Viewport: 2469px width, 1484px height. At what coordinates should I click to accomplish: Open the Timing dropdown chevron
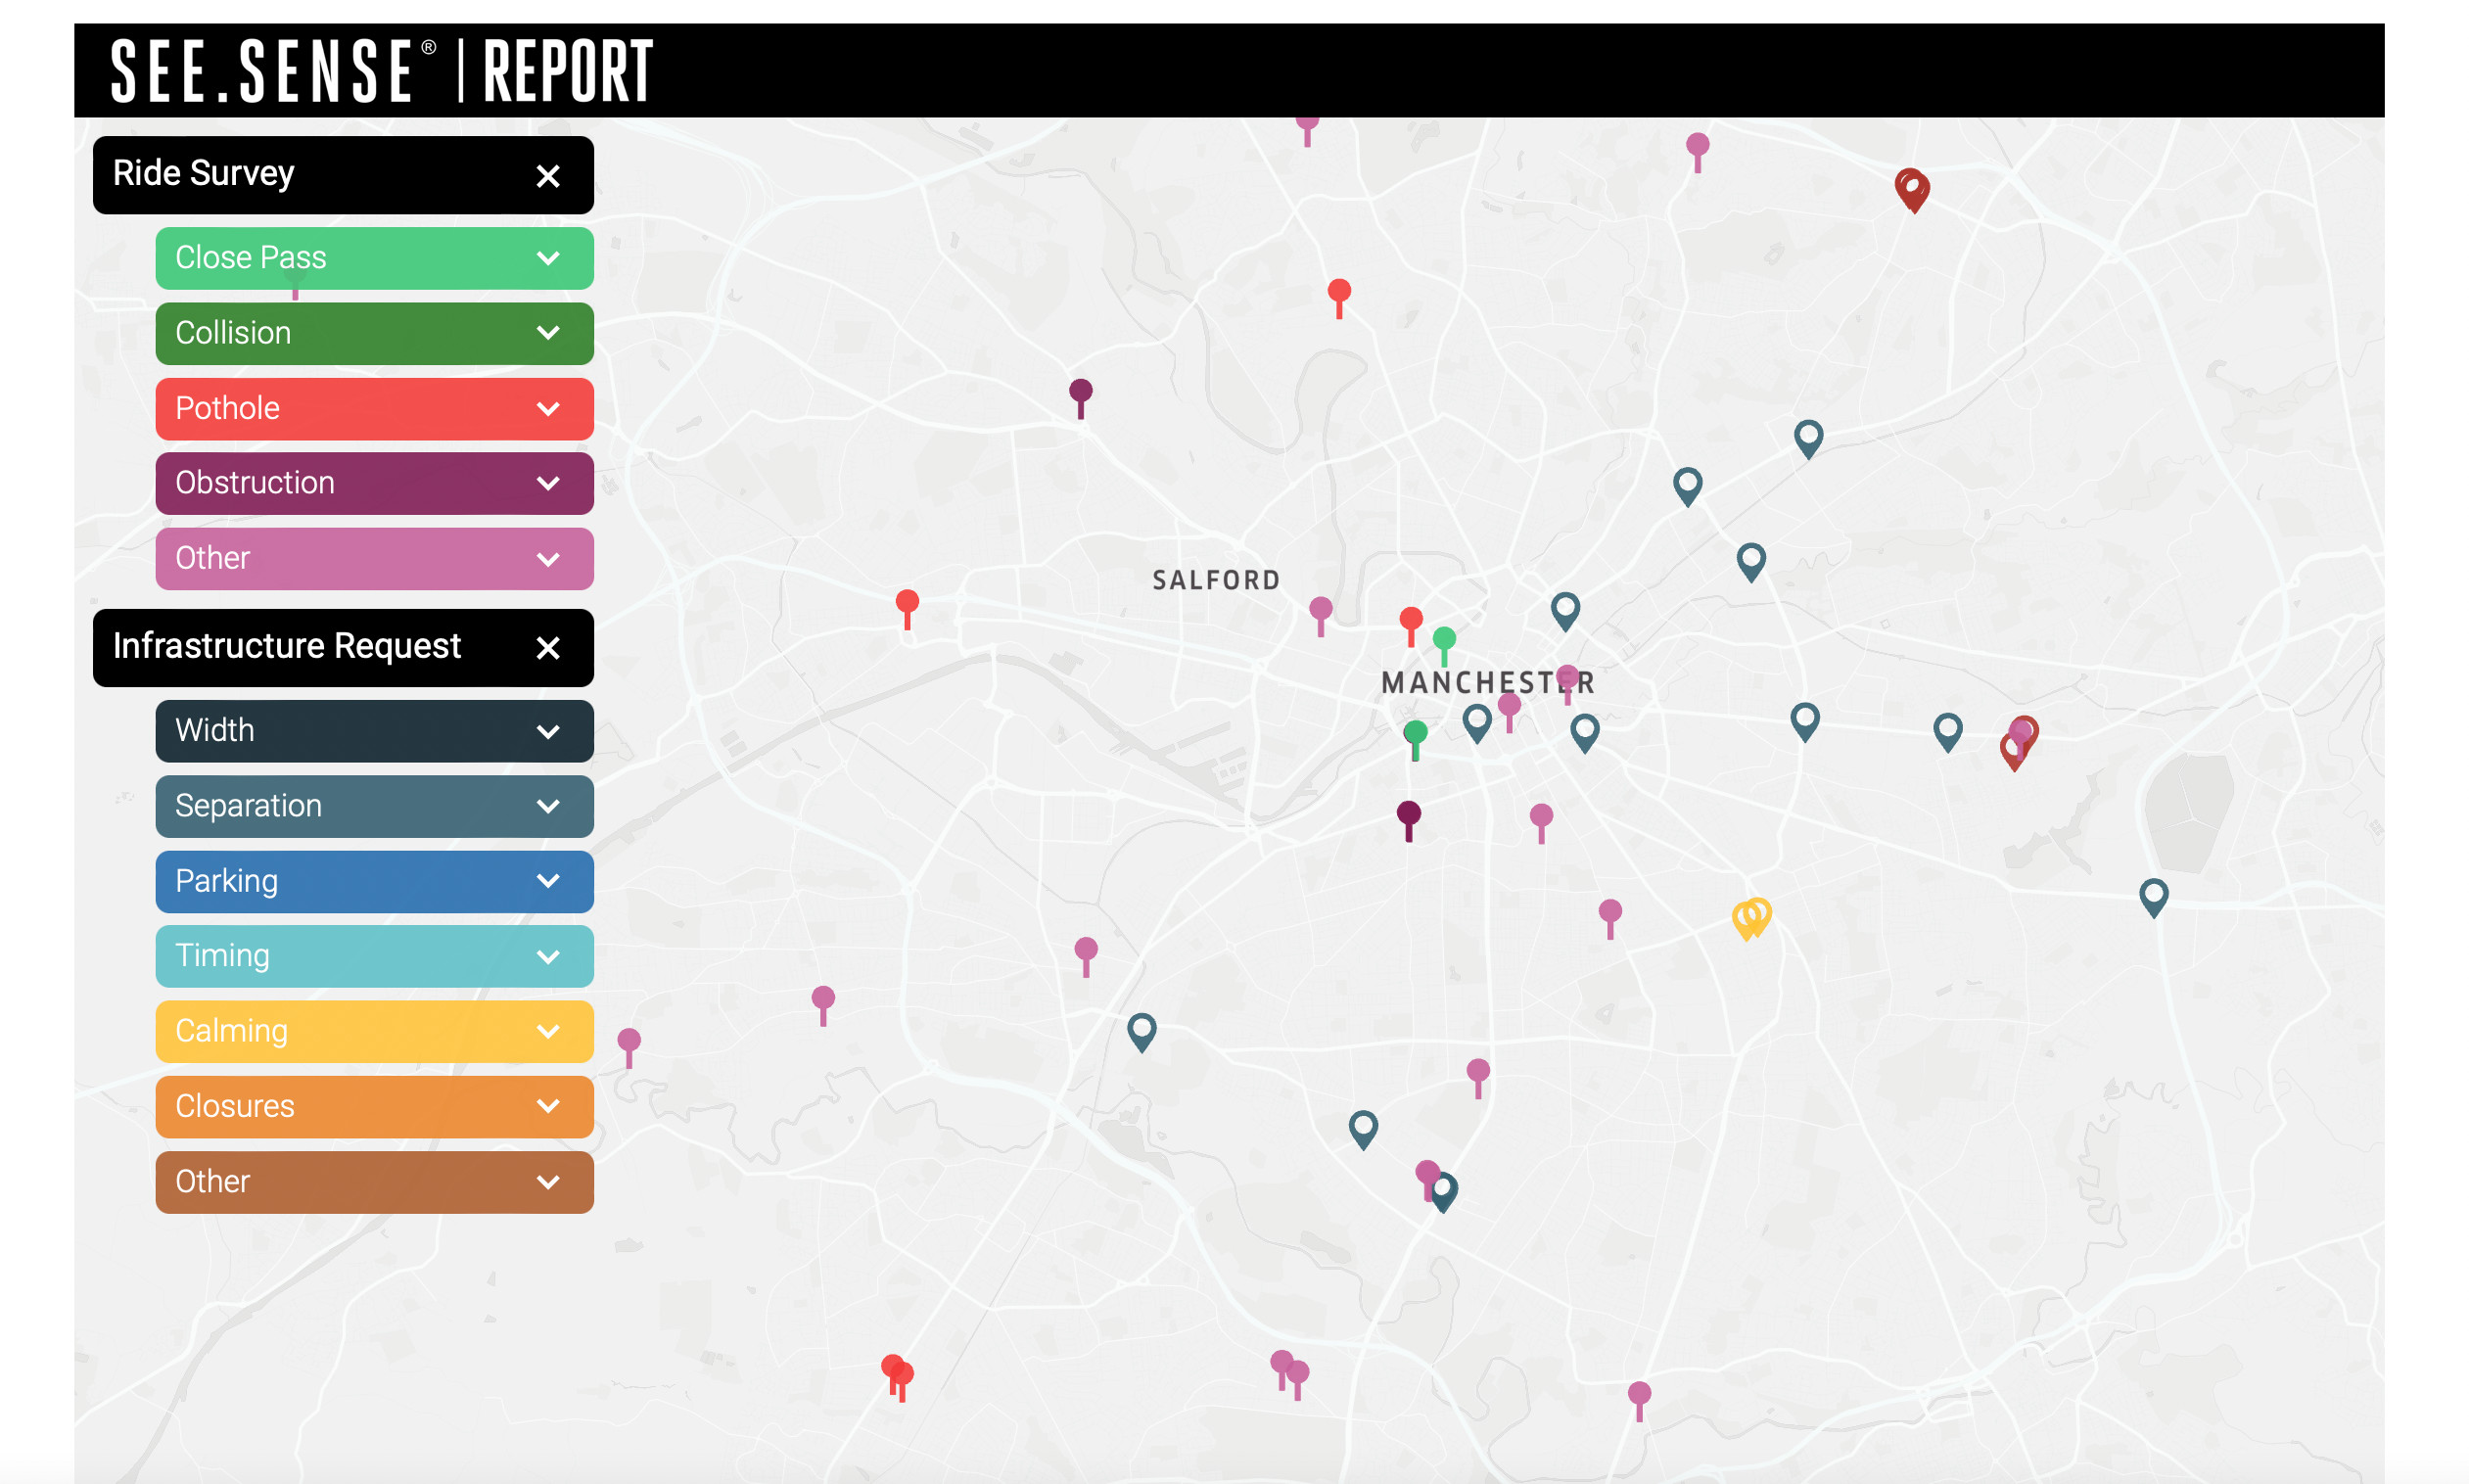click(548, 956)
